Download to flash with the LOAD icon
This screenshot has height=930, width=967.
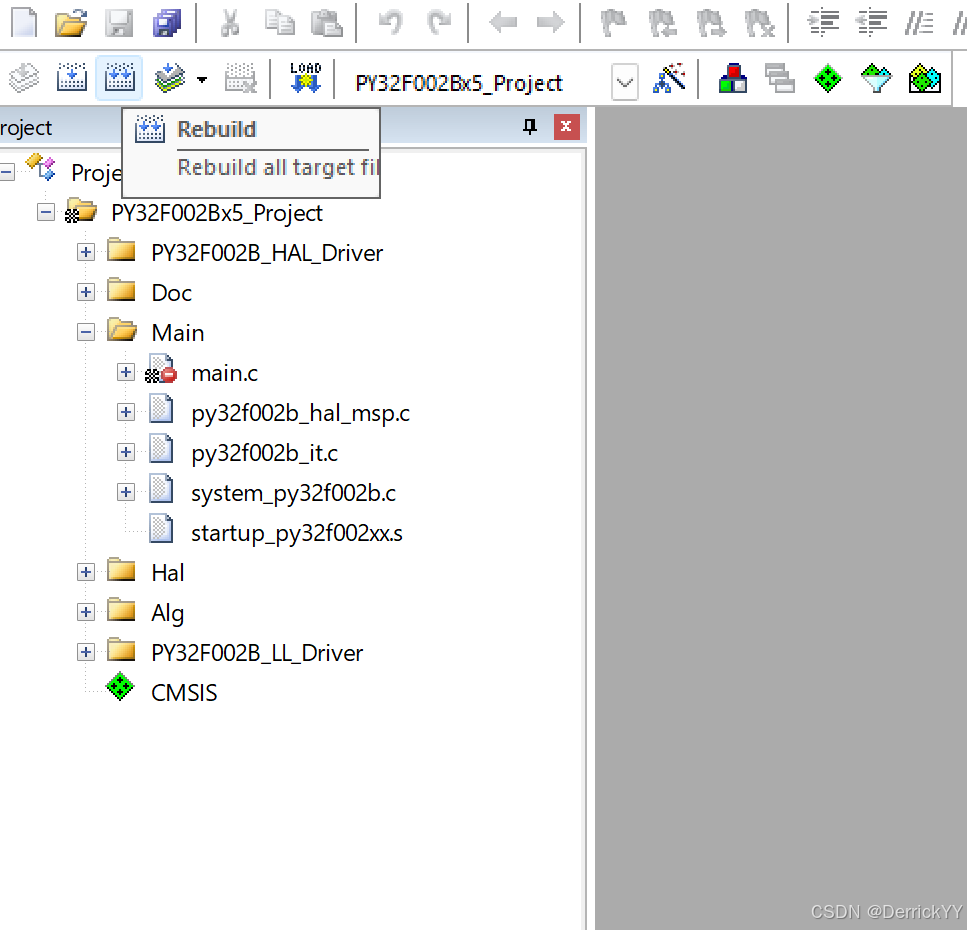click(306, 78)
